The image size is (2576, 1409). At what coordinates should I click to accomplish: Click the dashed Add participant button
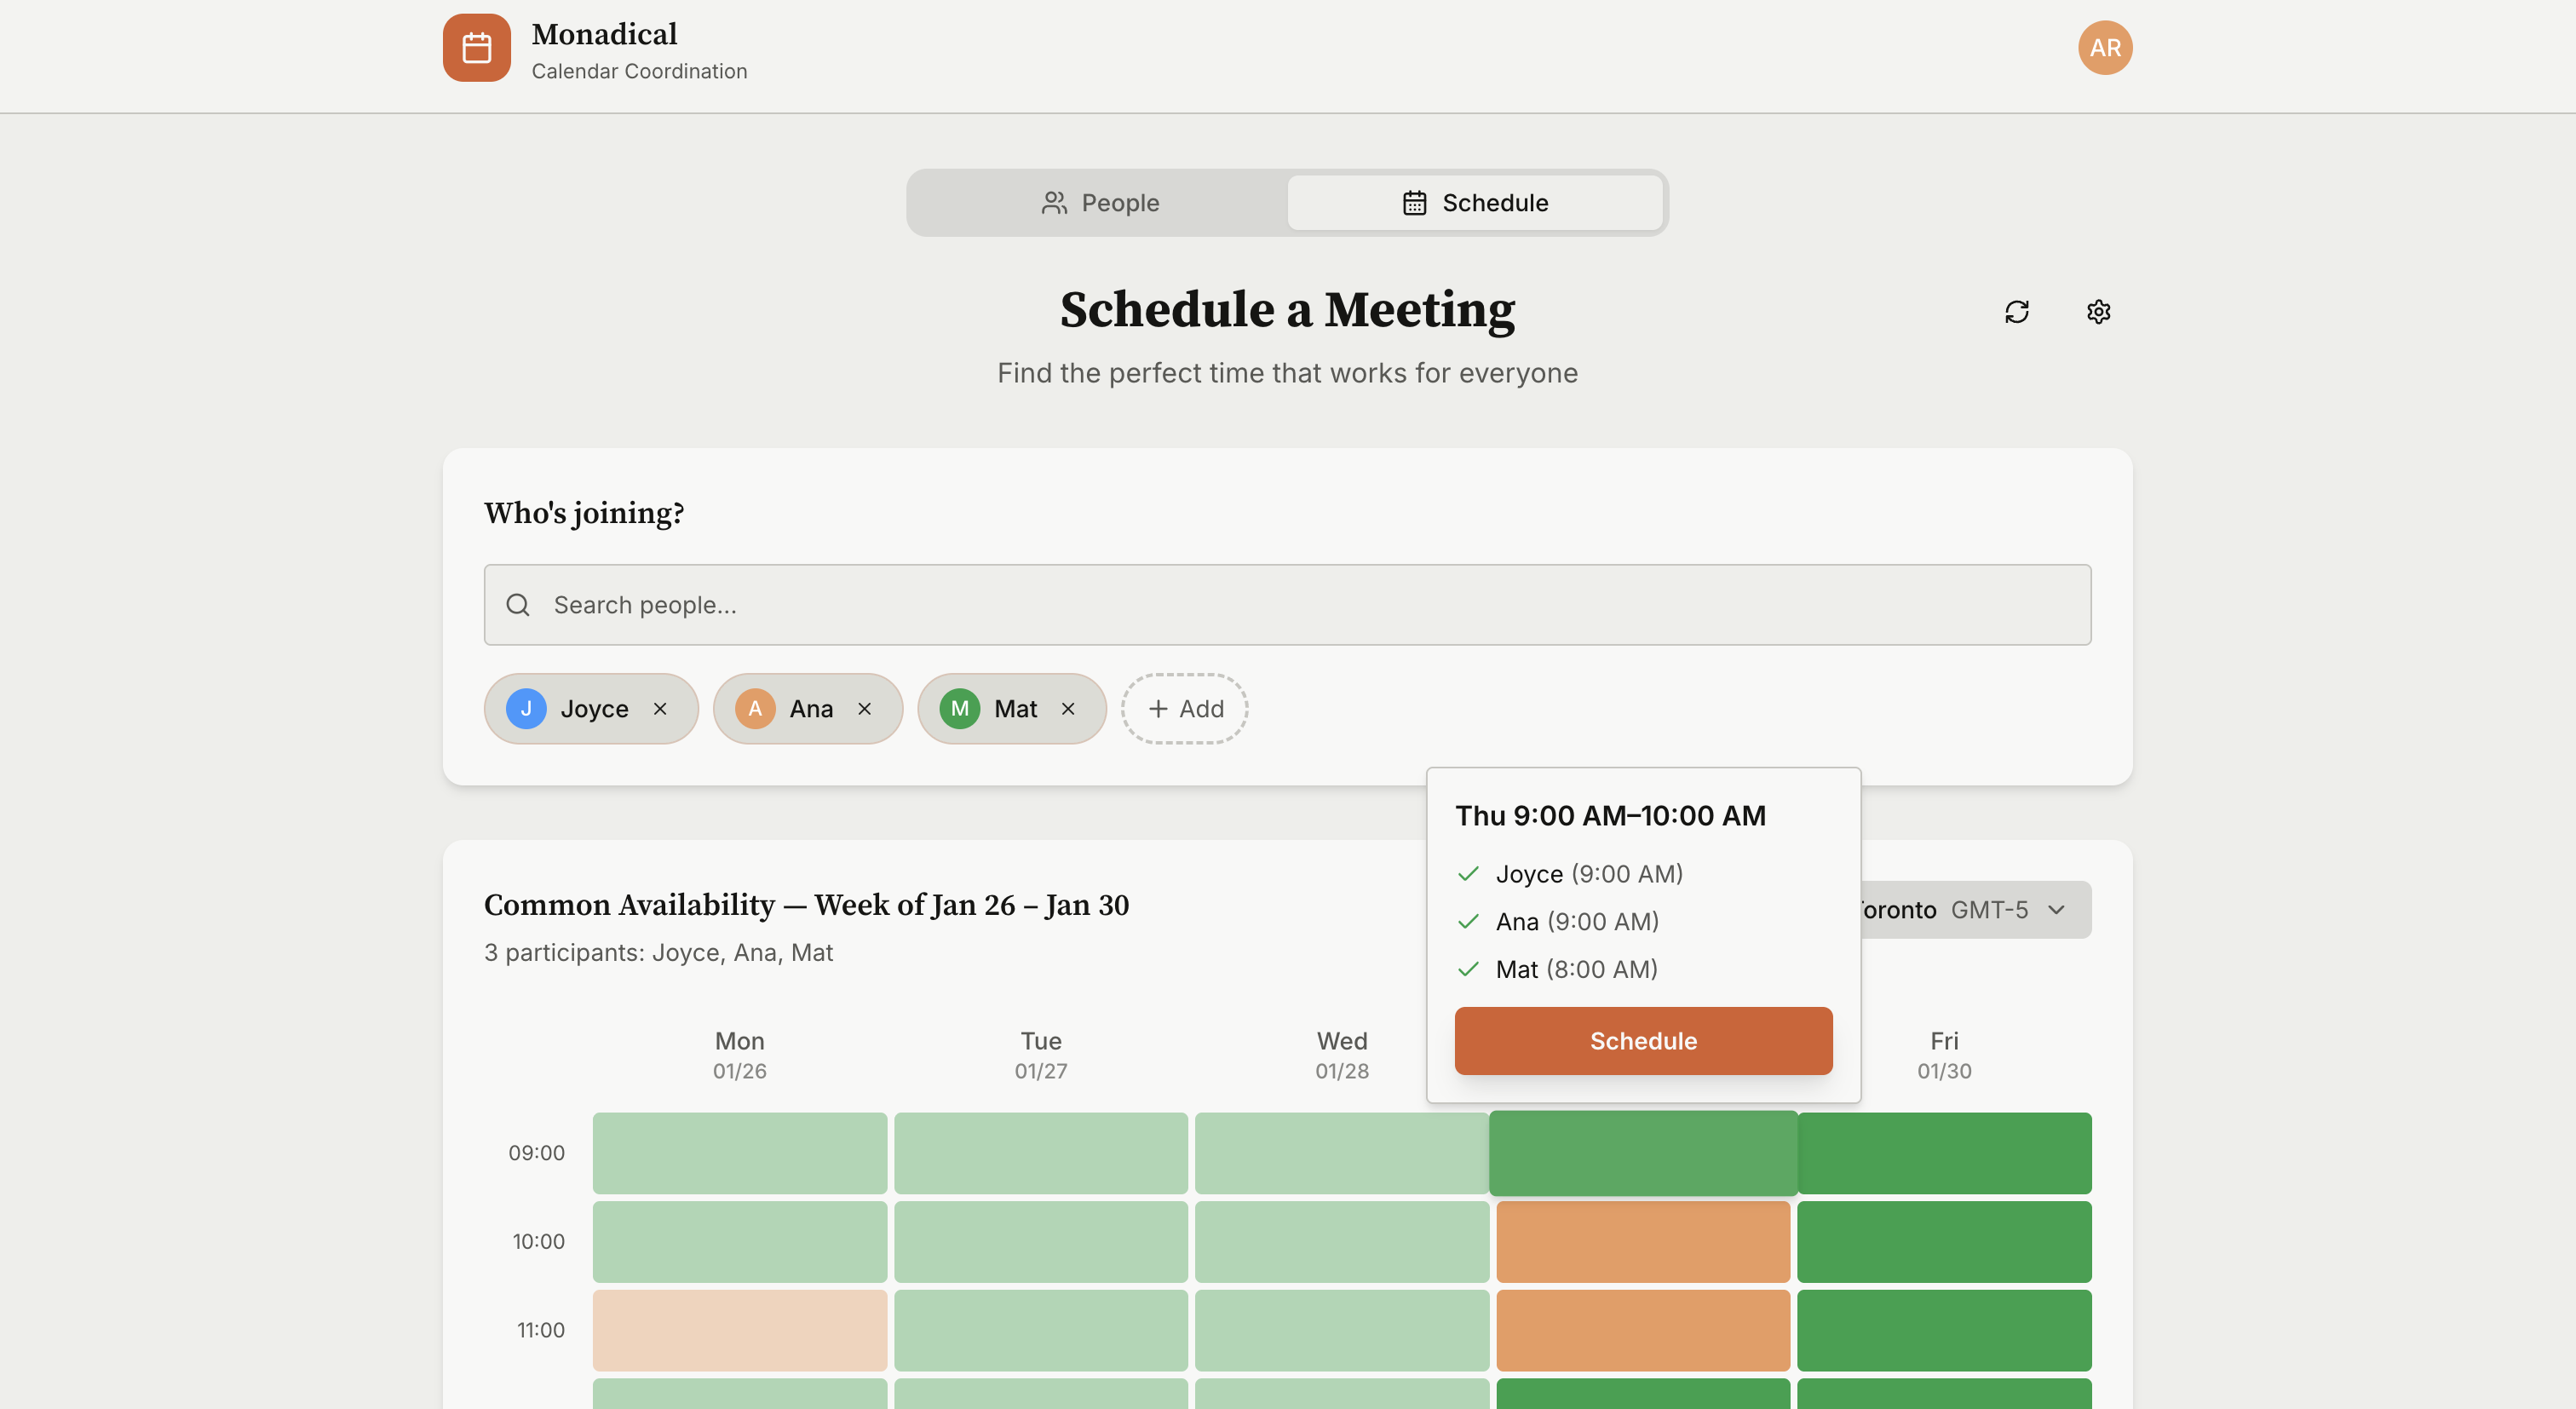(1184, 709)
